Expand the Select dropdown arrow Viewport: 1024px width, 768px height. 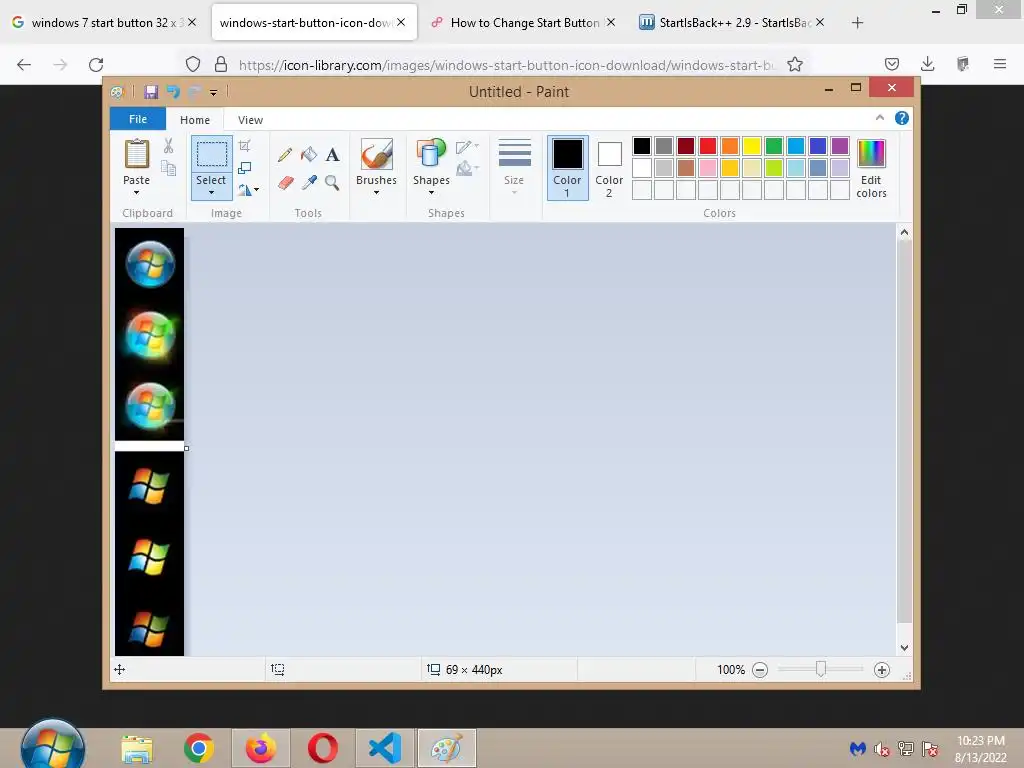(x=211, y=193)
